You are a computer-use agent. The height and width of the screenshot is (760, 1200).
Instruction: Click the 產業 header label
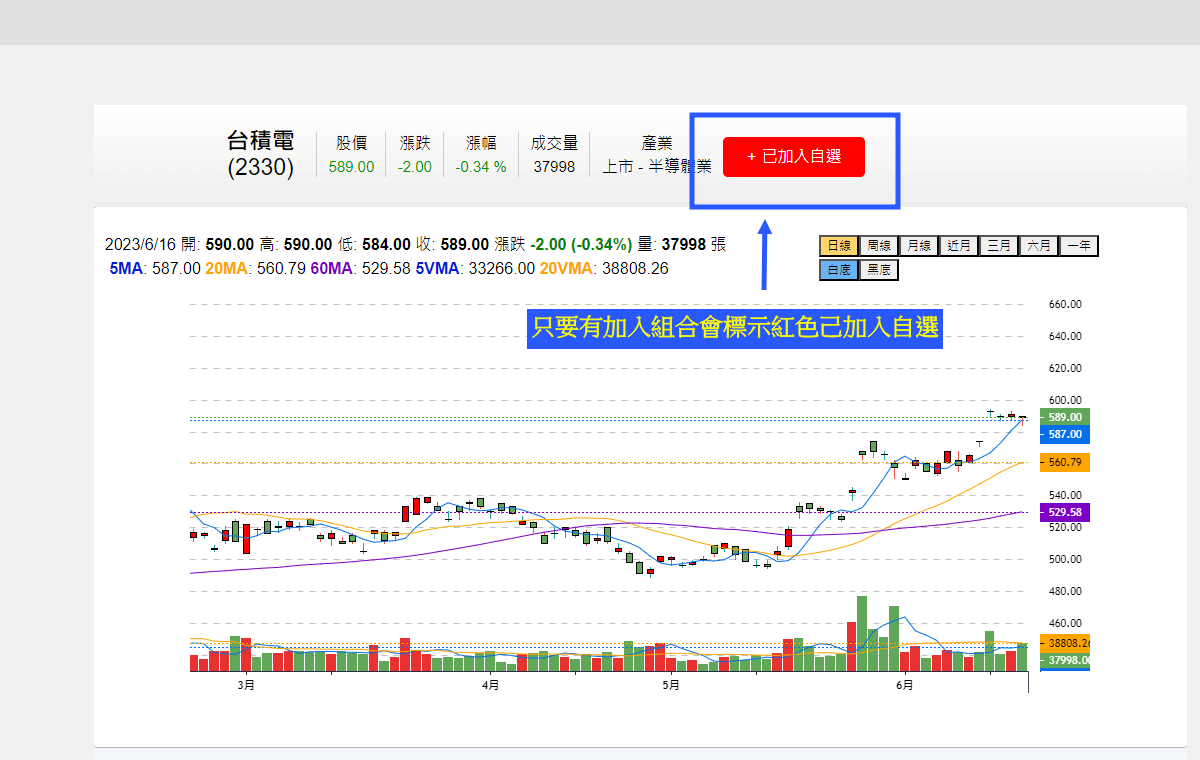[x=657, y=143]
